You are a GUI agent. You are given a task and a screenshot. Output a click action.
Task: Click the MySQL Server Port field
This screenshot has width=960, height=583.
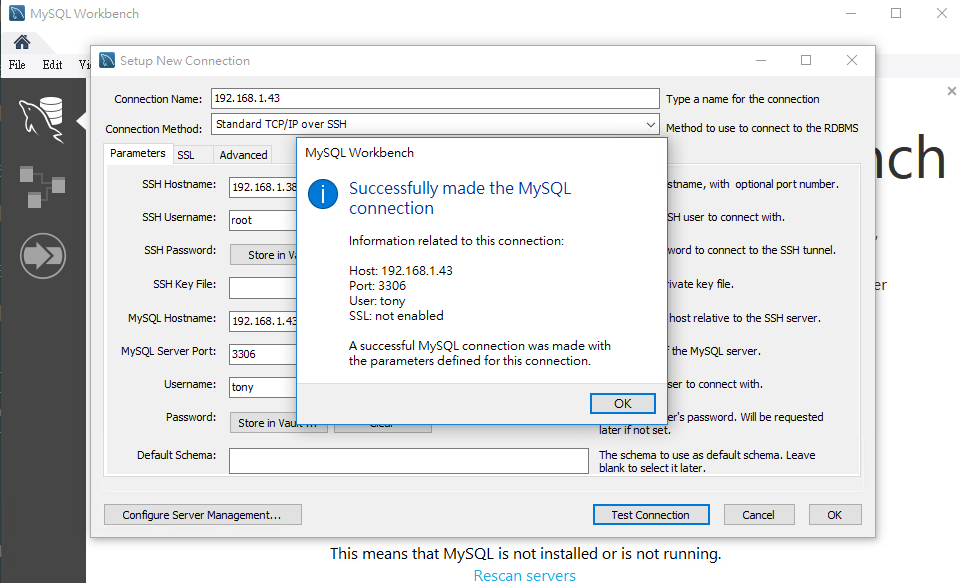[x=263, y=354]
